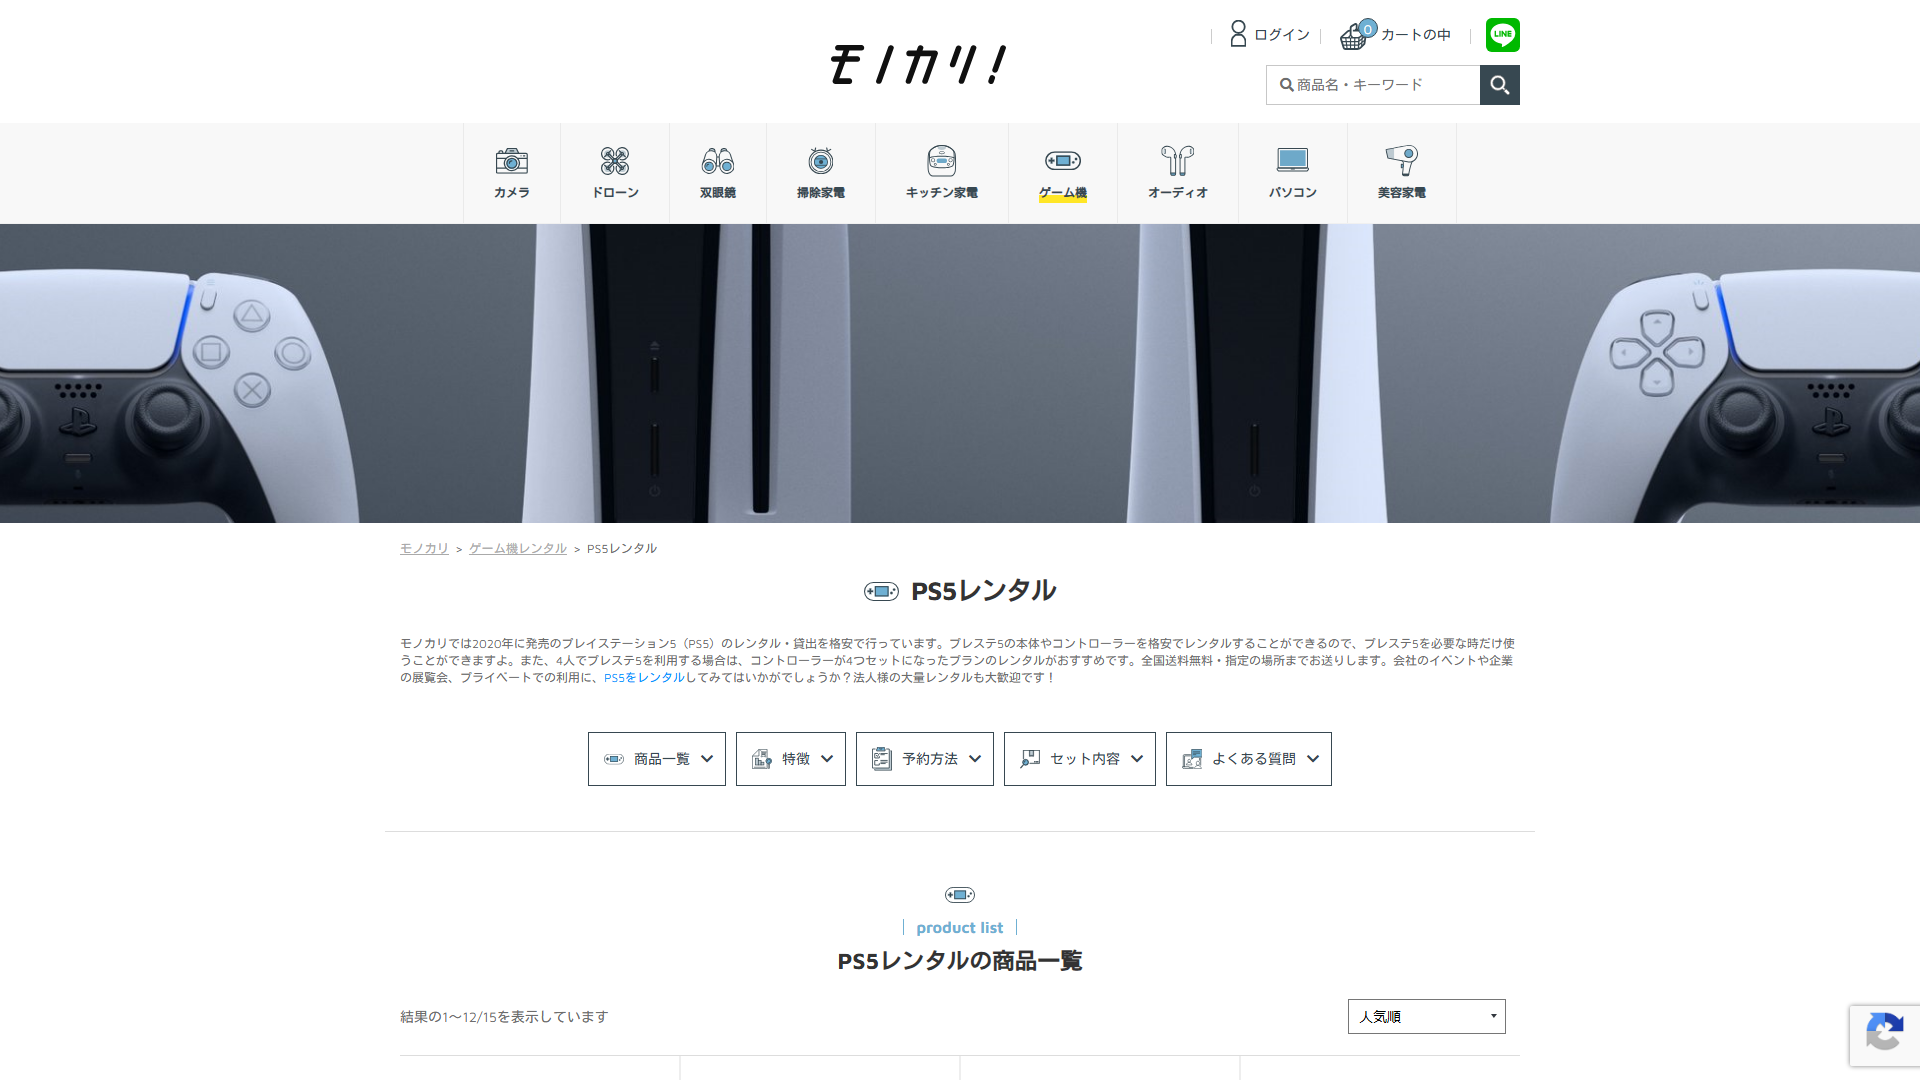Select the オーディオ earbuds icon
The width and height of the screenshot is (1920, 1080).
point(1177,161)
